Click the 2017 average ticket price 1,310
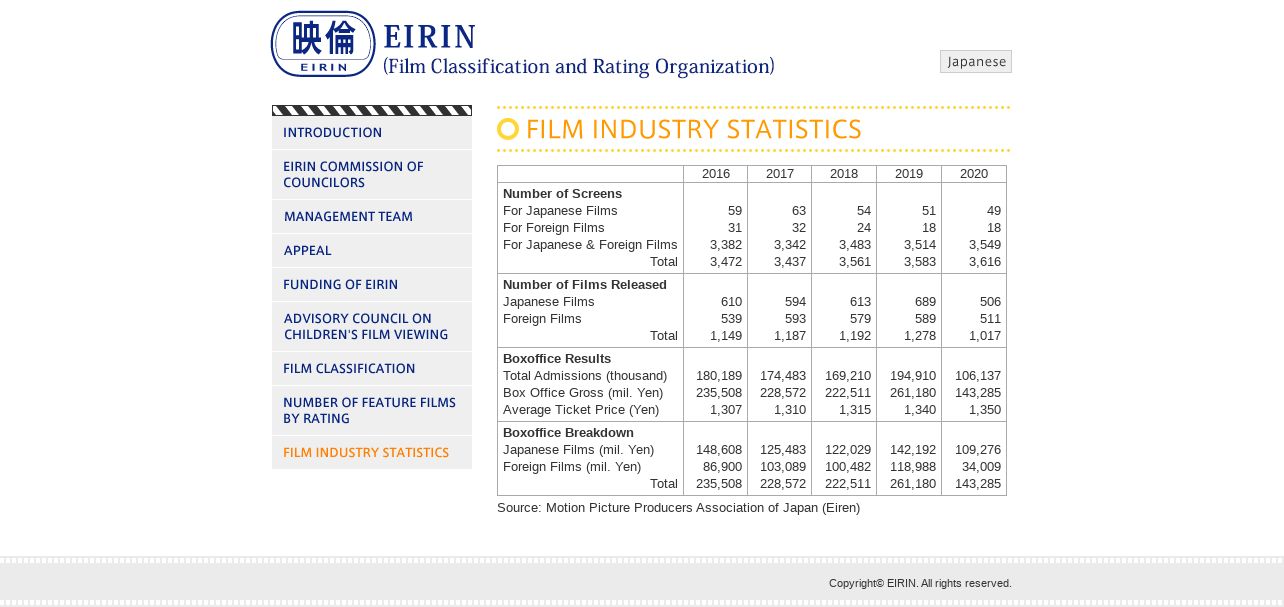 [x=790, y=410]
